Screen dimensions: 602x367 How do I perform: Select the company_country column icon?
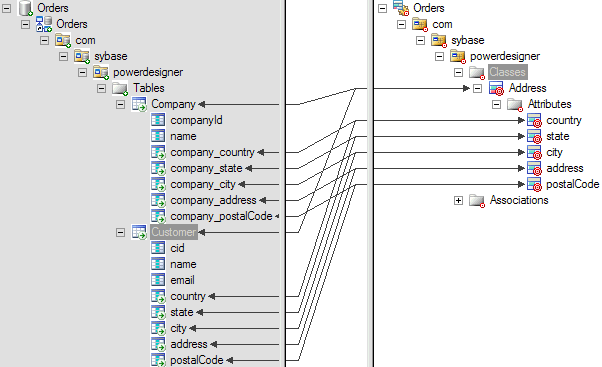pyautogui.click(x=158, y=152)
